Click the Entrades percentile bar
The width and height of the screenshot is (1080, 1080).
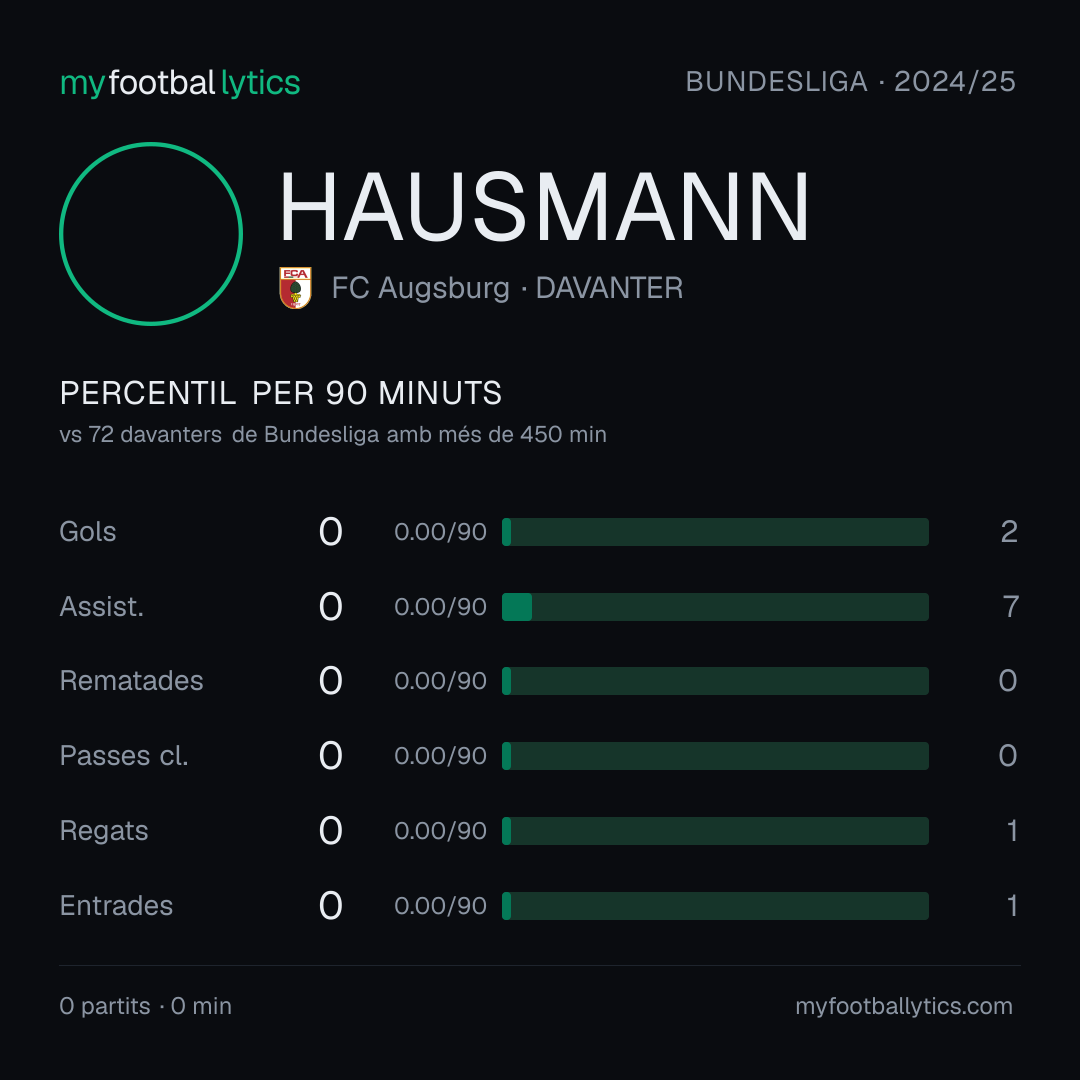[x=715, y=906]
